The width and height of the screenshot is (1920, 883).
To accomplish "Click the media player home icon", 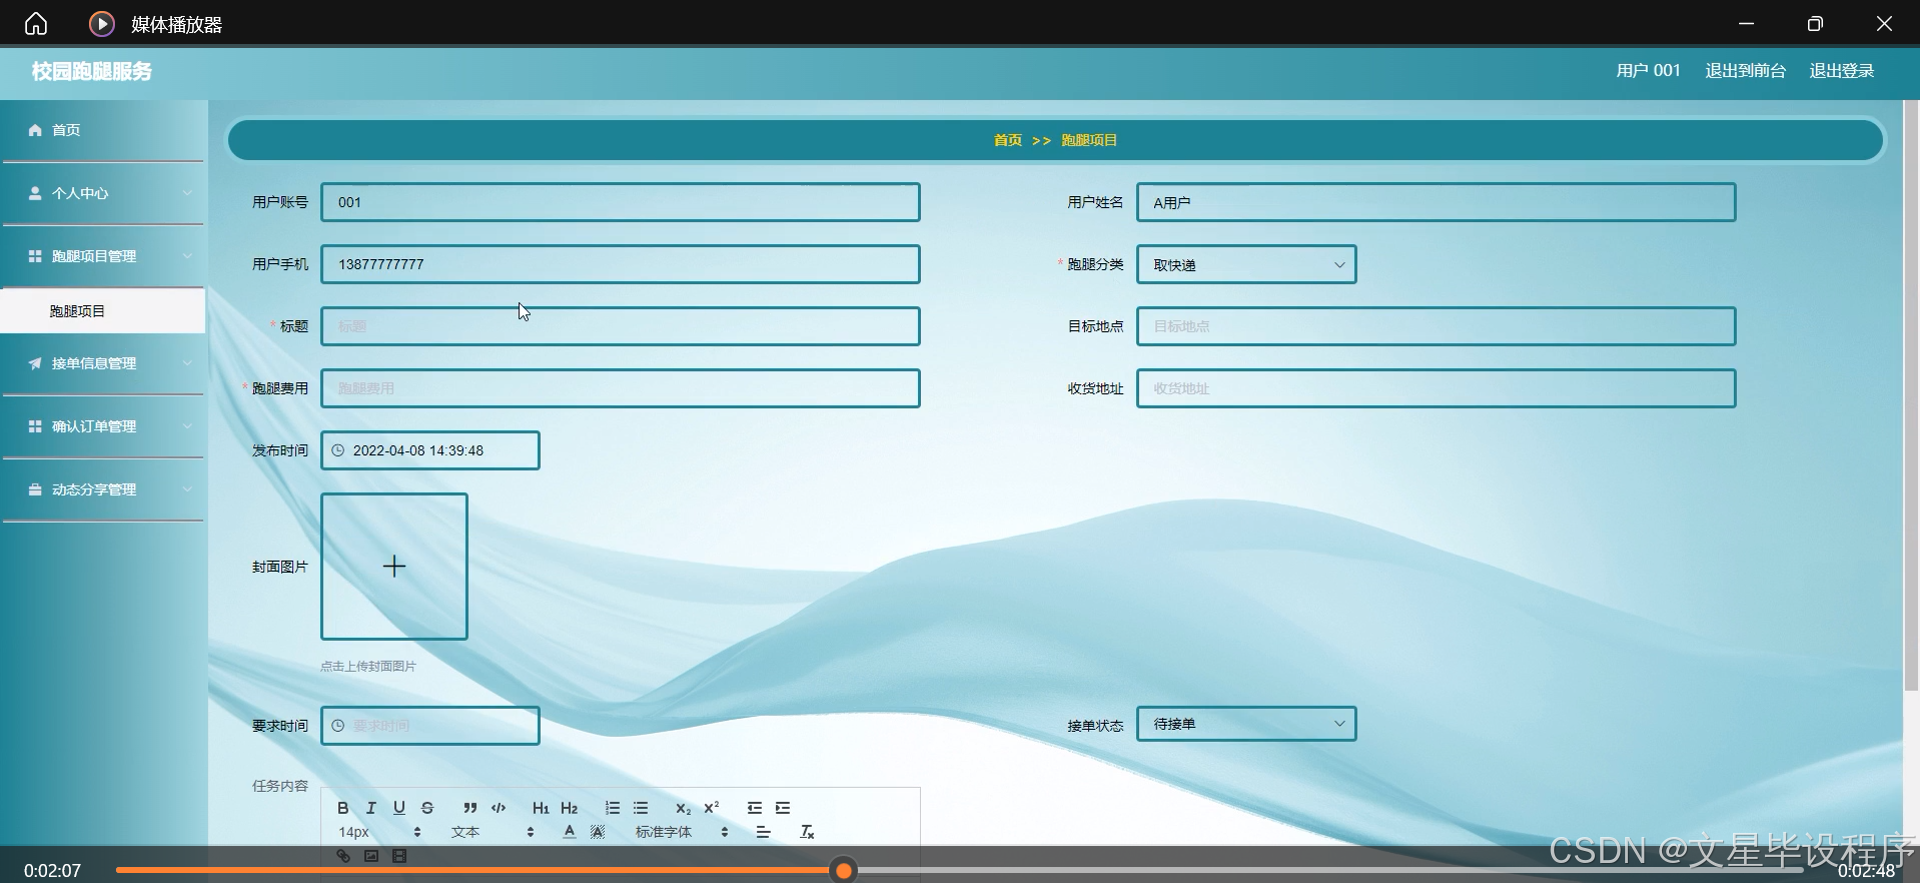I will (x=36, y=23).
